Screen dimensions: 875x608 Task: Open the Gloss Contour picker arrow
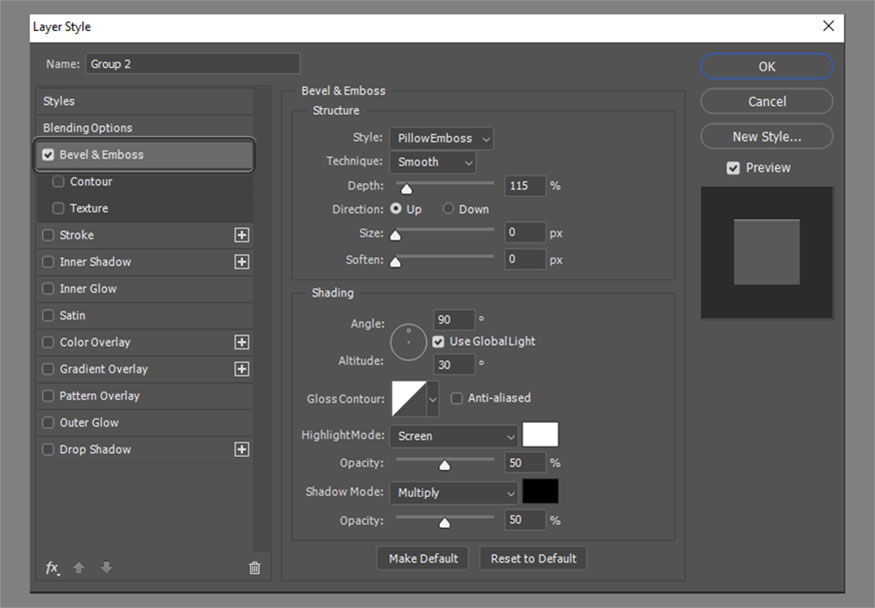(x=432, y=399)
